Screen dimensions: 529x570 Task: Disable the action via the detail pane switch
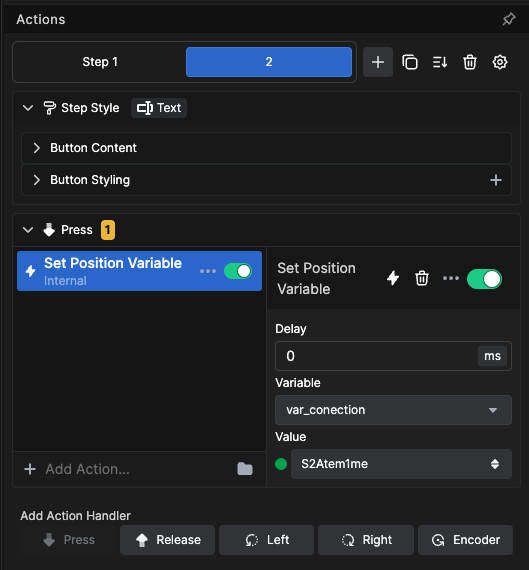pos(484,279)
